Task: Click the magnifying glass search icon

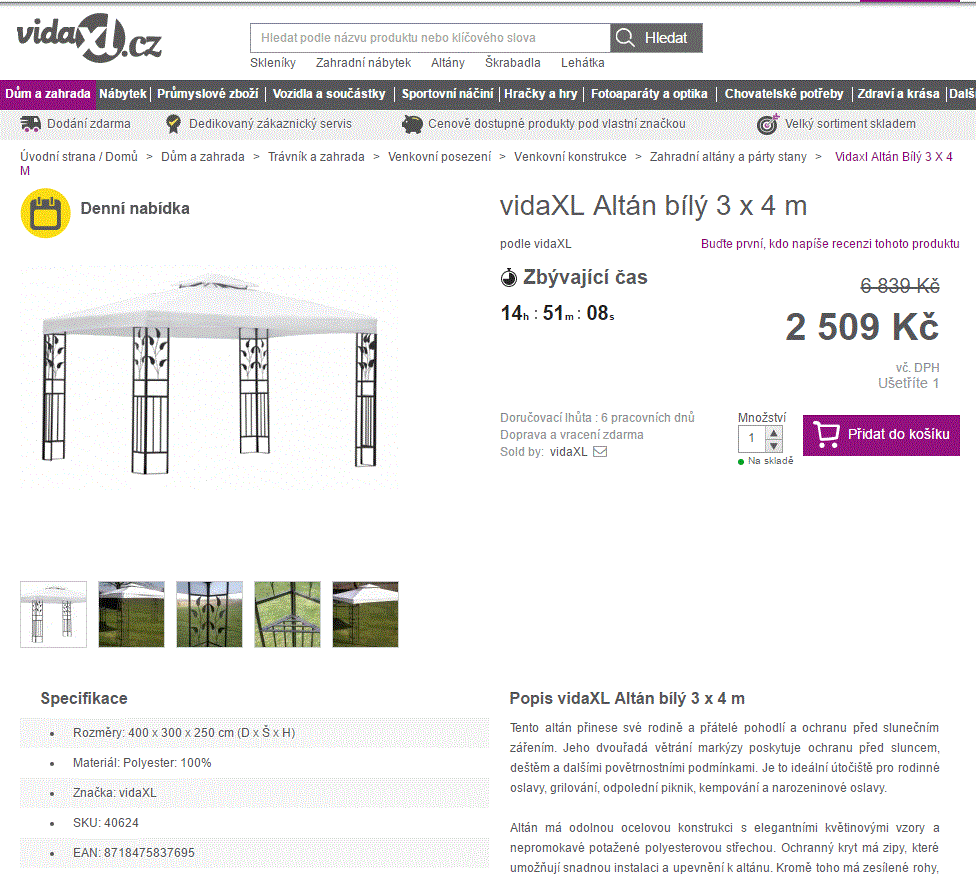Action: (x=626, y=37)
